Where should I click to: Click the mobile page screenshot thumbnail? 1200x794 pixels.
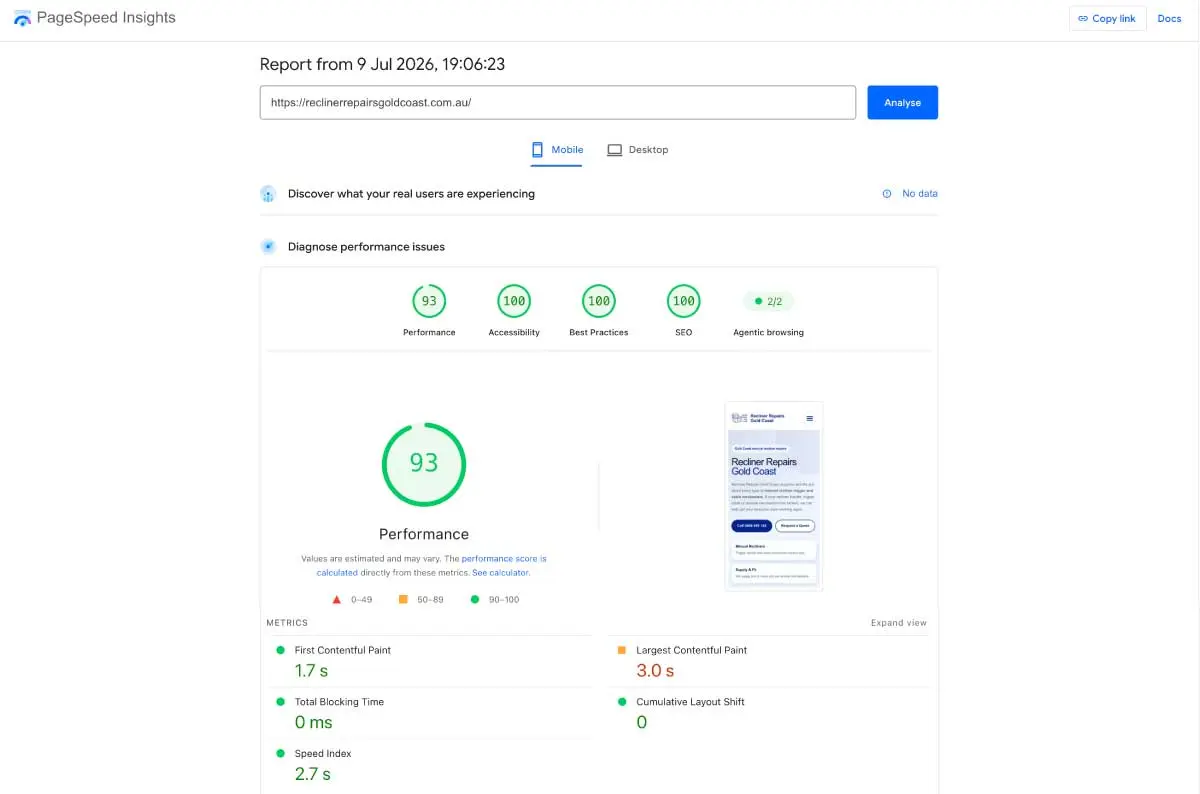(x=774, y=496)
